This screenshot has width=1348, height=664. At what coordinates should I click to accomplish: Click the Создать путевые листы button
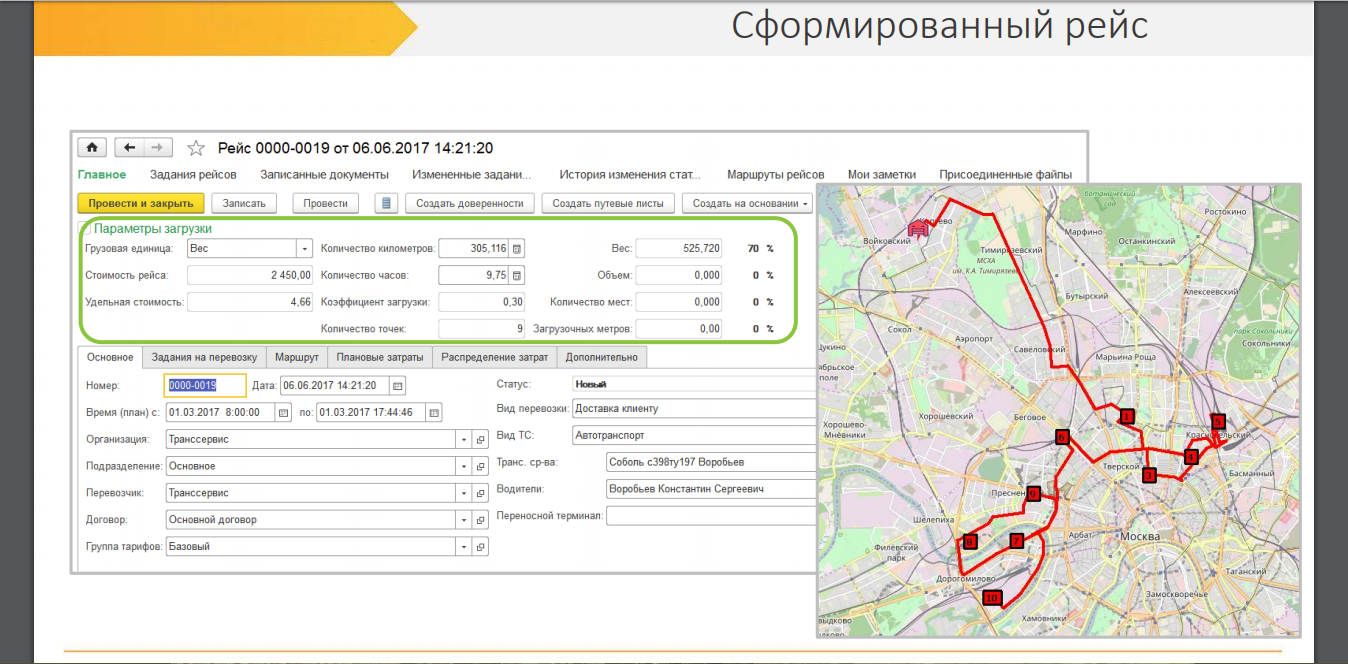click(x=607, y=203)
